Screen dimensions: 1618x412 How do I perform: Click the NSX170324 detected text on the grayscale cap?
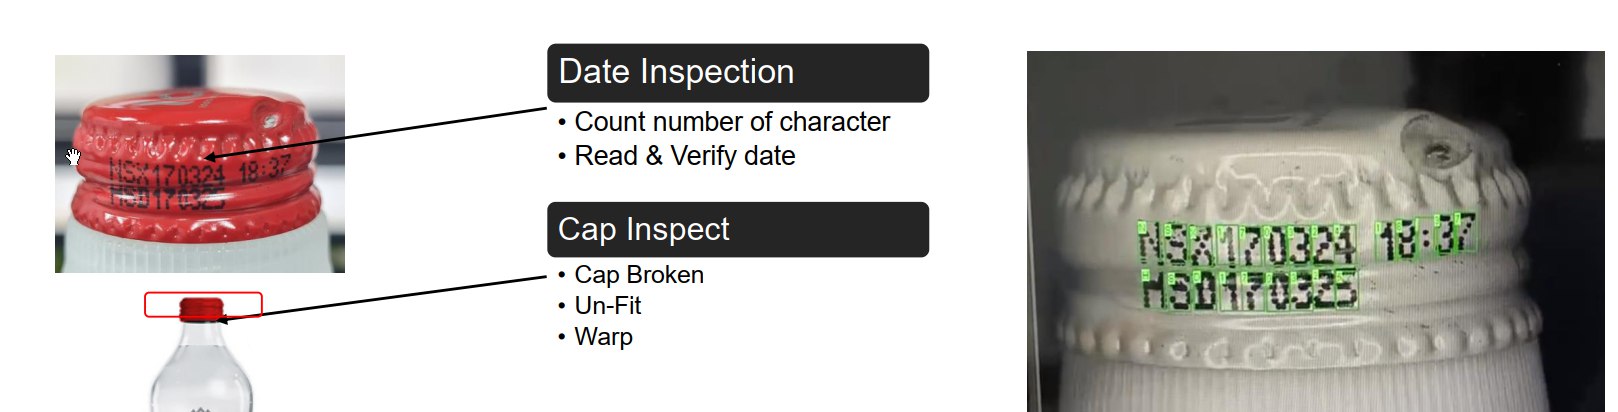pos(1247,244)
